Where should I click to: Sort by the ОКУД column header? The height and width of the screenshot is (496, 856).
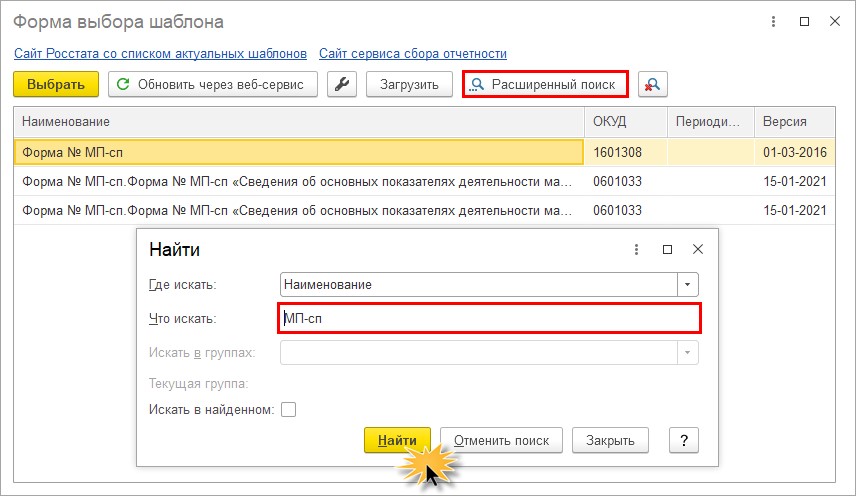tap(626, 122)
